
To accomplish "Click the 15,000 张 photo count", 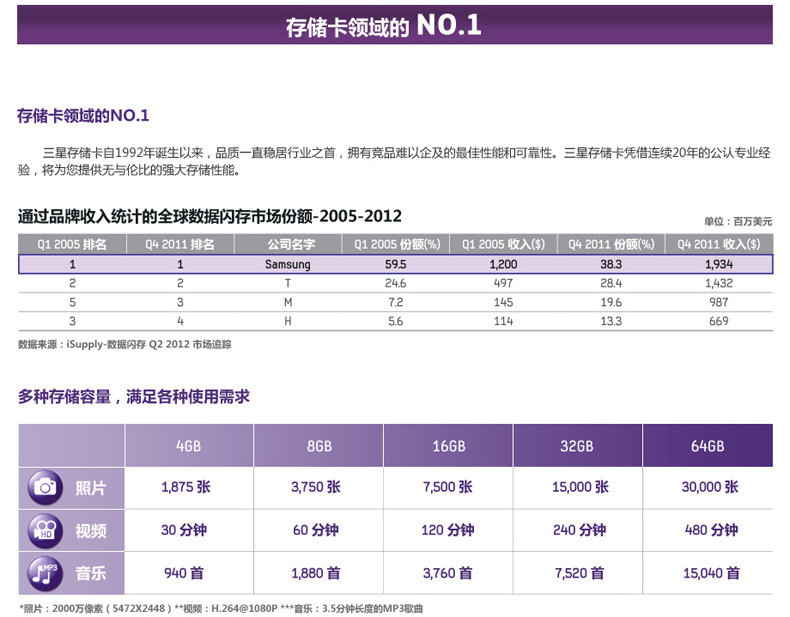I will [x=580, y=487].
